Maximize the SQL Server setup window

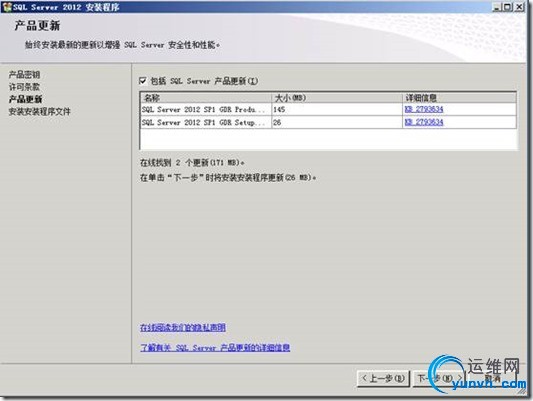tap(508, 7)
